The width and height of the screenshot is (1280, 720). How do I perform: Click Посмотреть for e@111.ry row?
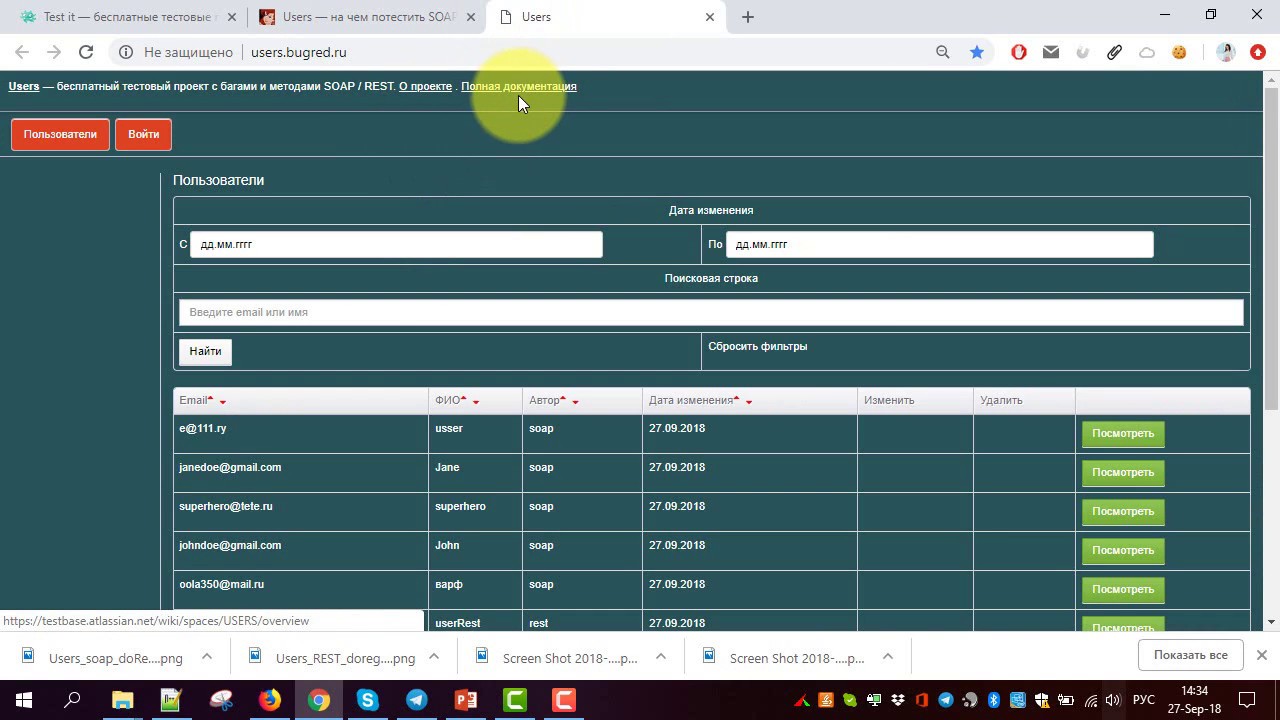1123,434
